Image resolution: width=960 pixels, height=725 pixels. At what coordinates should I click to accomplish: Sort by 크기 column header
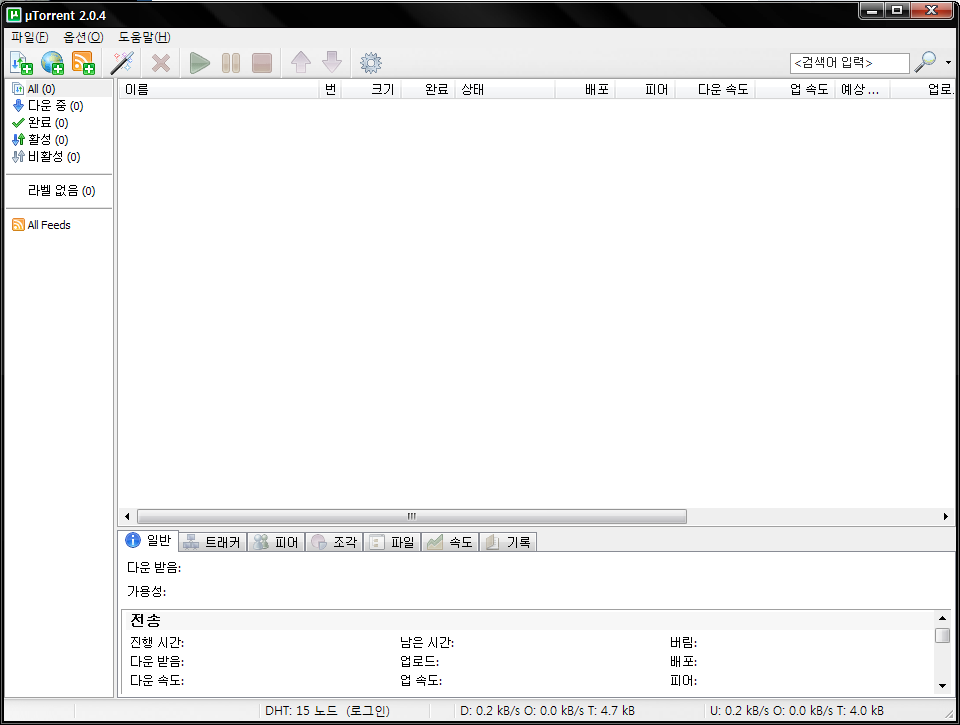pos(371,89)
